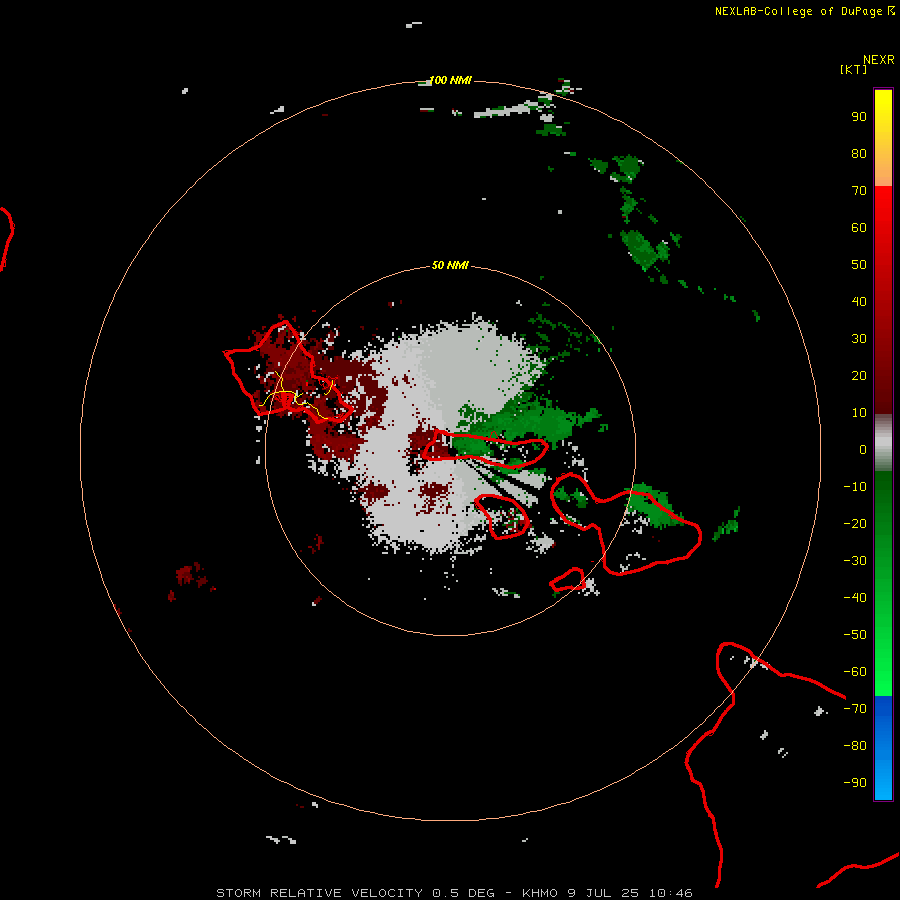Click the -60 value on velocity scale
Screen dimensions: 900x900
click(x=855, y=672)
